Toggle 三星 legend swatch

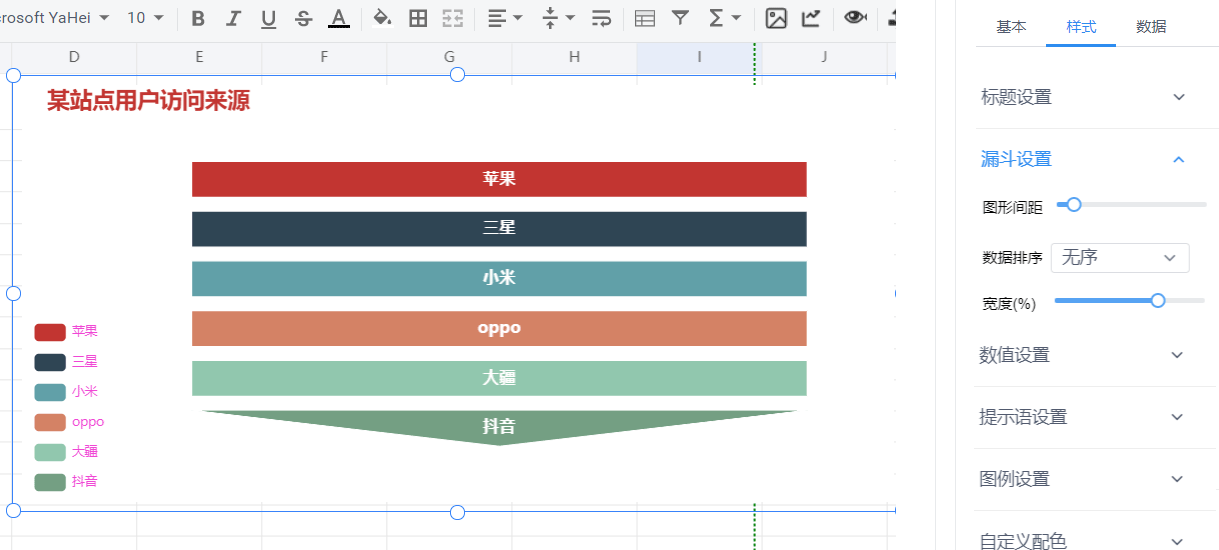pyautogui.click(x=50, y=362)
